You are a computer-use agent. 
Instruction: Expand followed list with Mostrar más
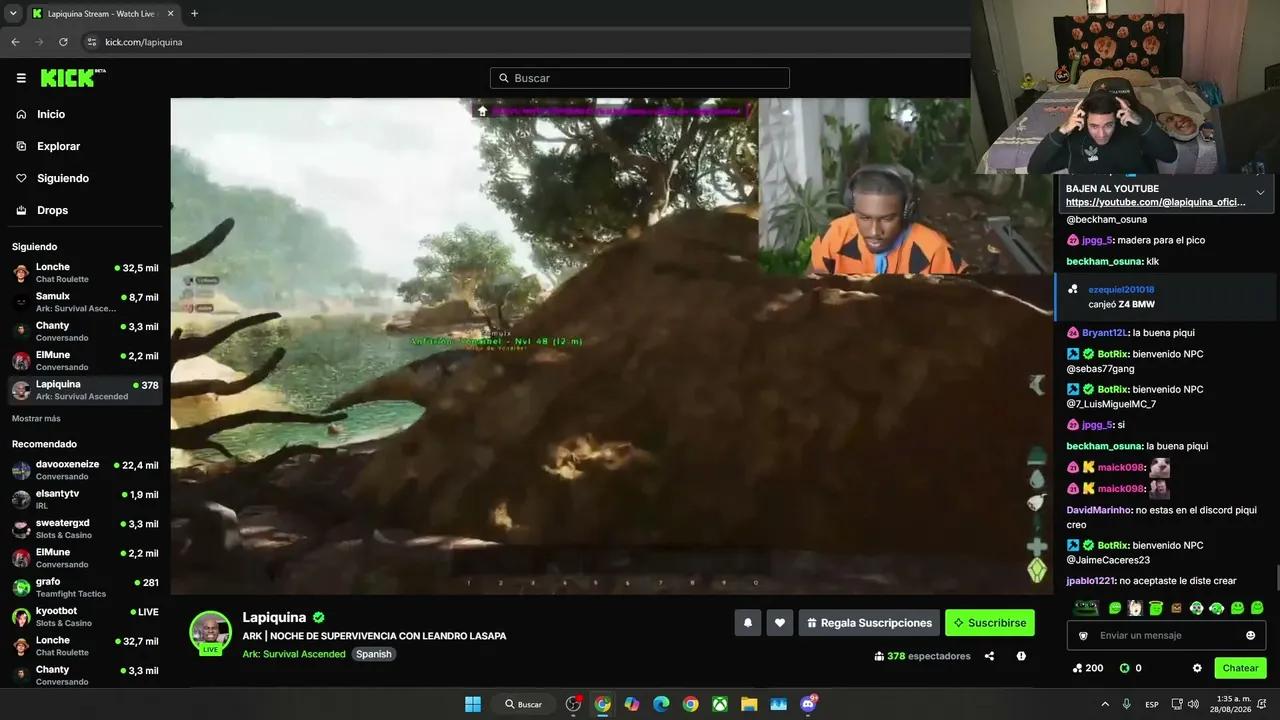click(x=36, y=418)
